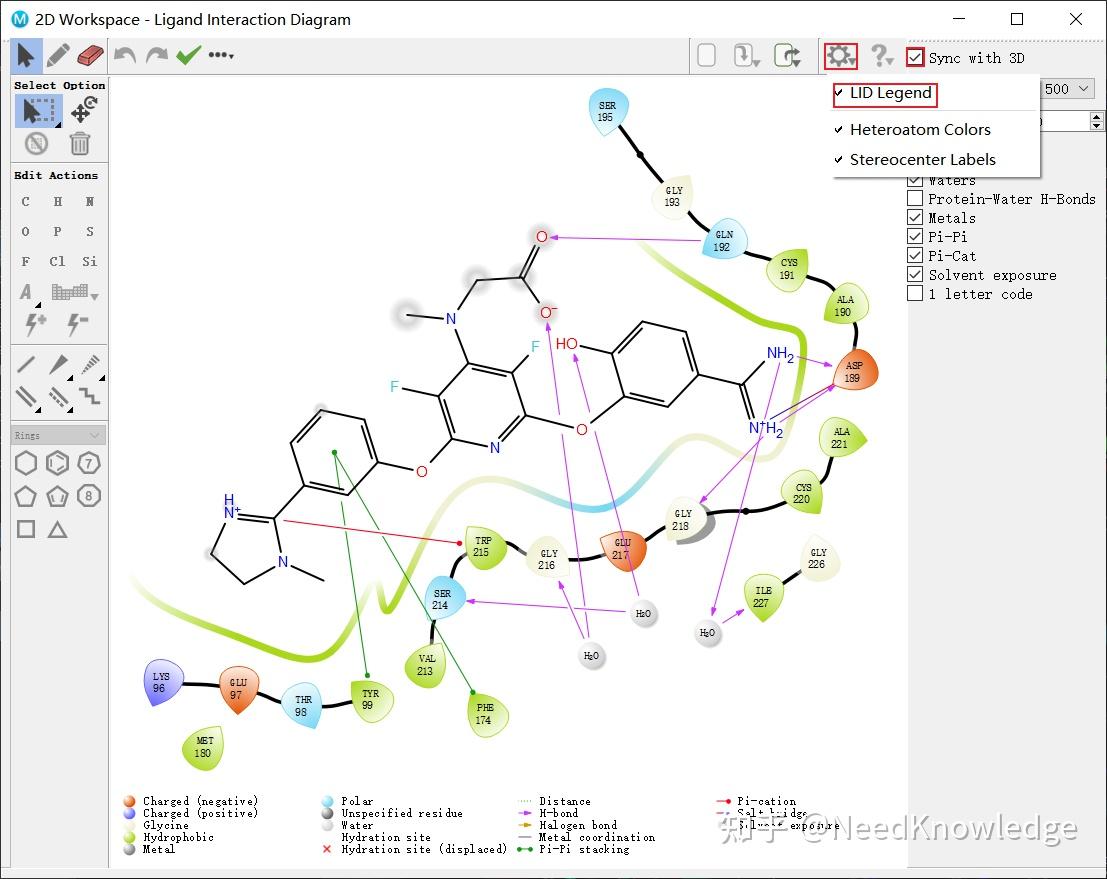Enable the Protein-Water H-Bonds checkbox
Image resolution: width=1107 pixels, height=879 pixels.
click(x=913, y=198)
